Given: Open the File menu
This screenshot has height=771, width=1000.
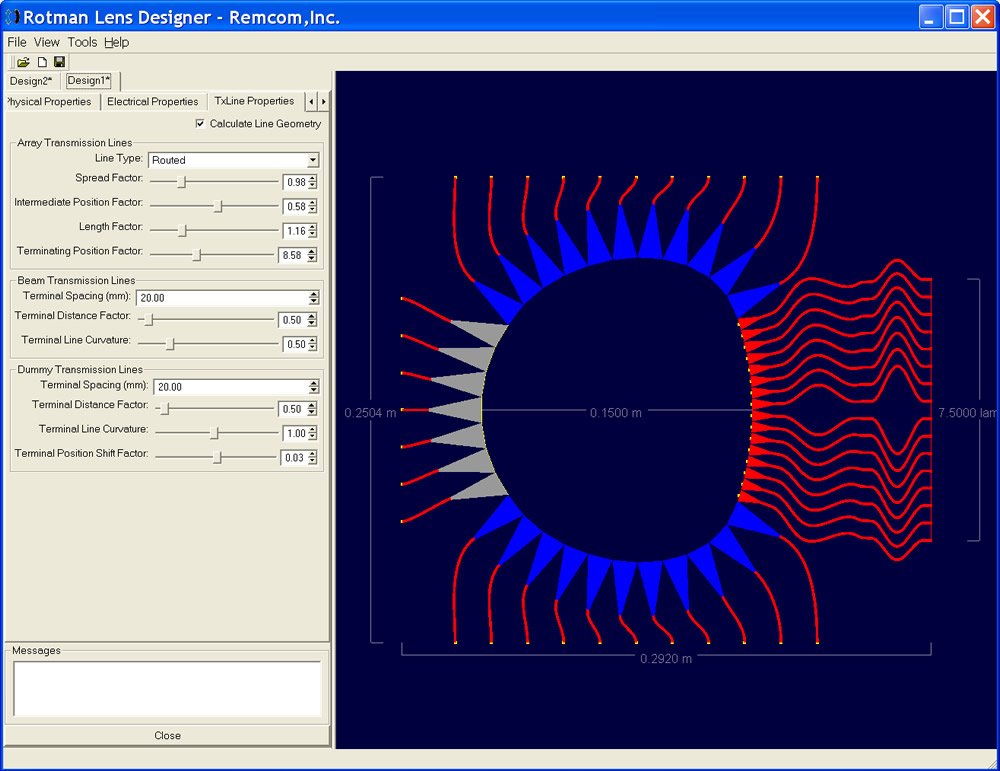Looking at the screenshot, I should point(16,42).
